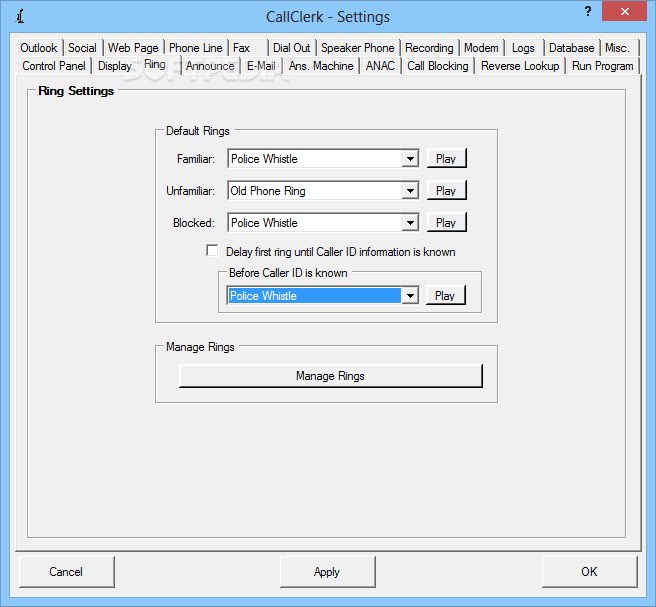This screenshot has width=656, height=607.
Task: Open the Database tab
Action: [571, 48]
